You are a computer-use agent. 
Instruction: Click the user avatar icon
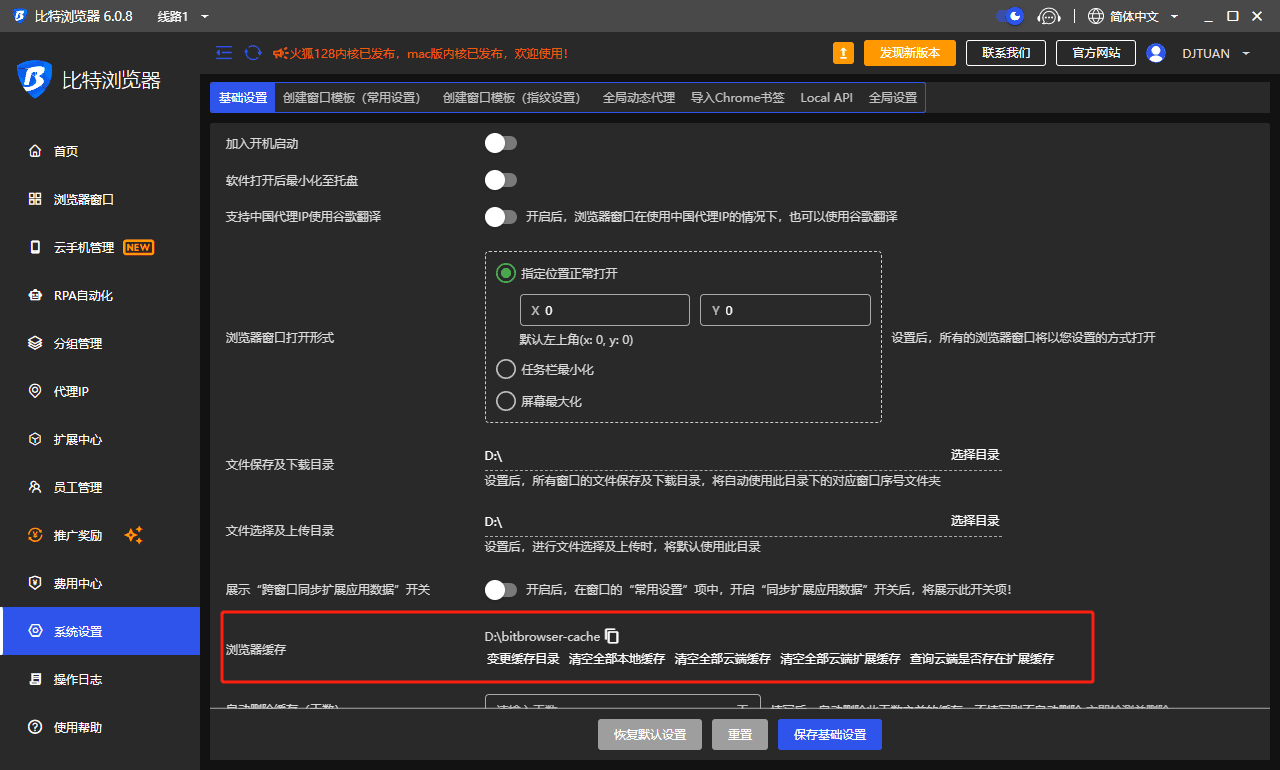coord(1156,53)
